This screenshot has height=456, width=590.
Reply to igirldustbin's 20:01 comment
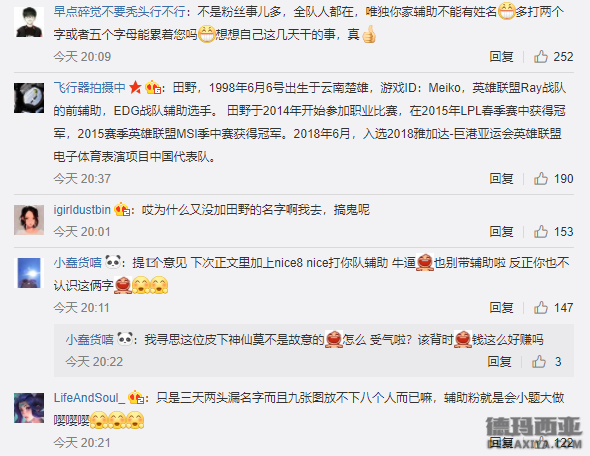pos(501,231)
